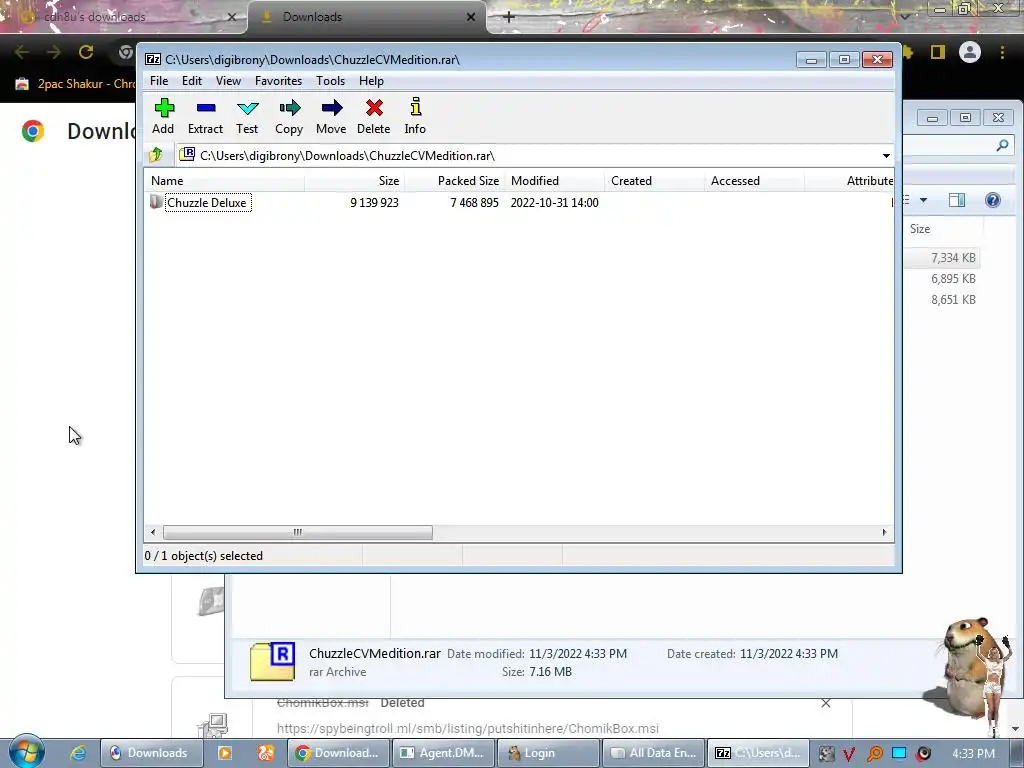Click the 7-Zip address path field
The width and height of the screenshot is (1024, 768).
[526, 155]
